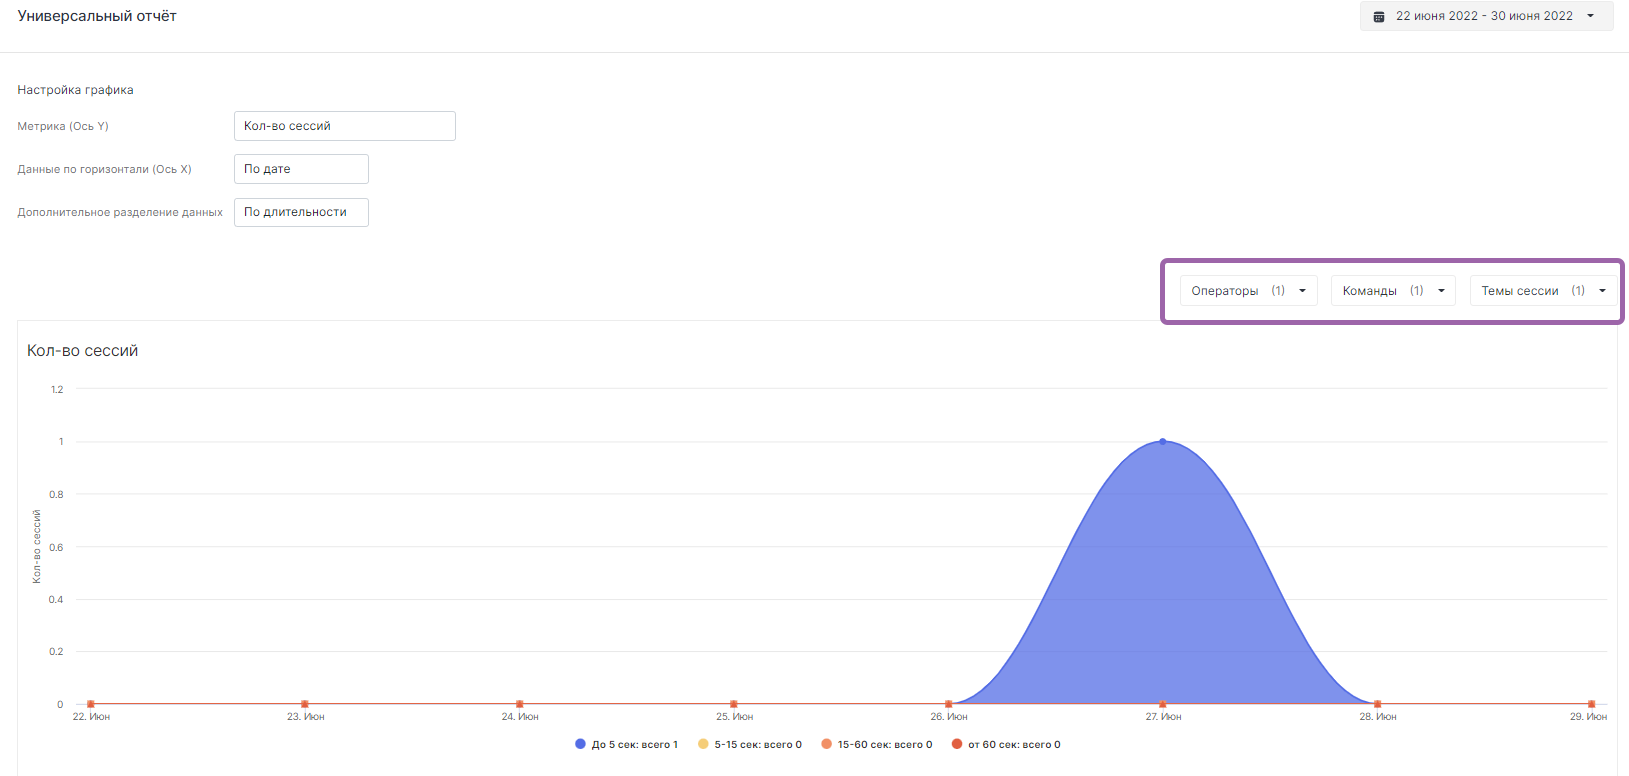Click the yellow legend dot for 5-15 сек
The width and height of the screenshot is (1629, 776).
coord(703,744)
